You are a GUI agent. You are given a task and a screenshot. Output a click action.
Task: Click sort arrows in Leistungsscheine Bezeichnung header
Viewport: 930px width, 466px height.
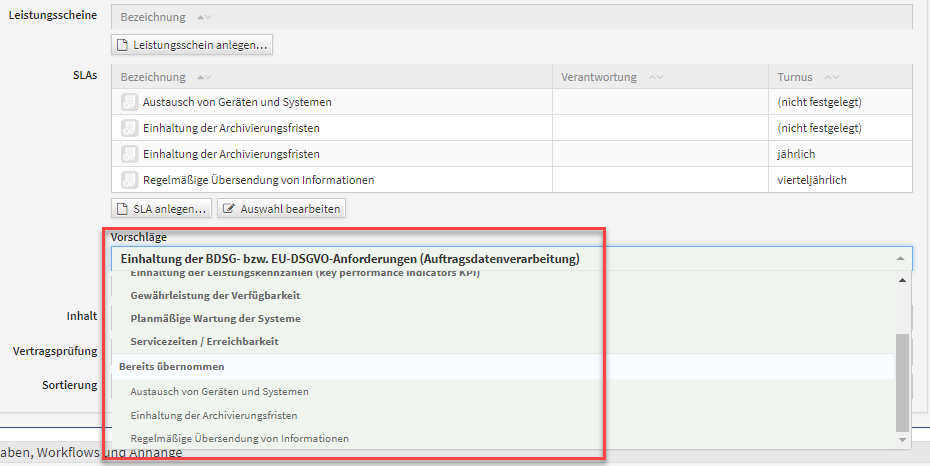pyautogui.click(x=203, y=18)
